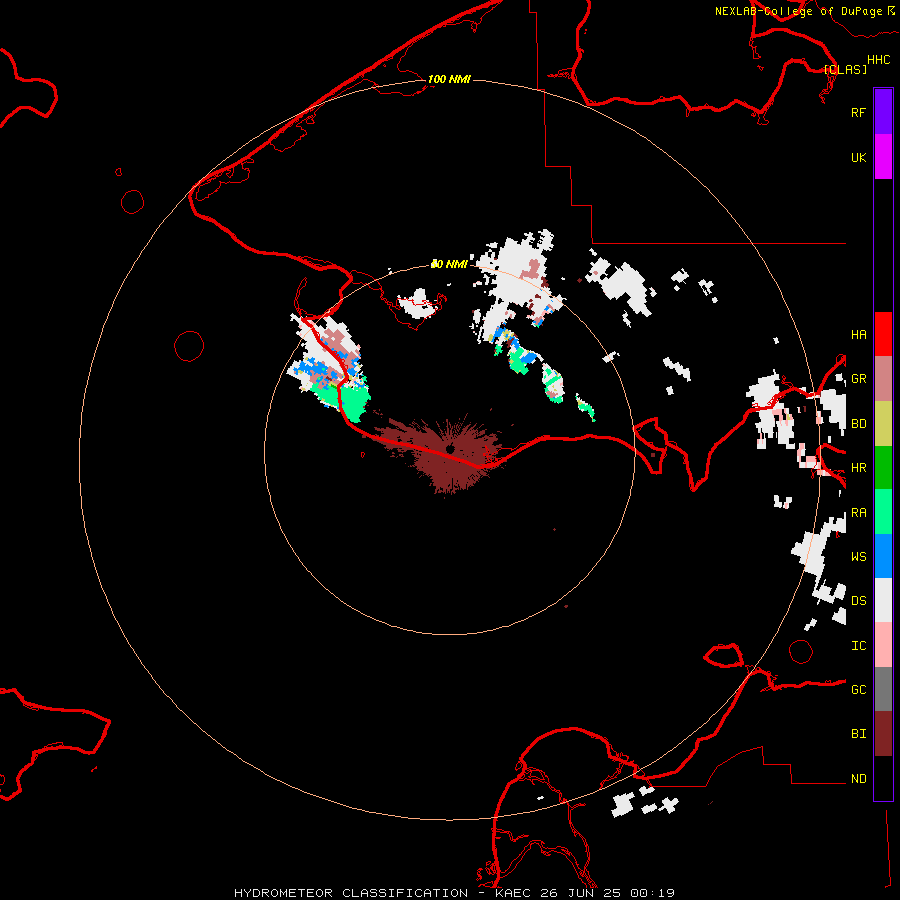Image resolution: width=900 pixels, height=900 pixels.
Task: Click the HHC product code text
Action: tap(878, 60)
